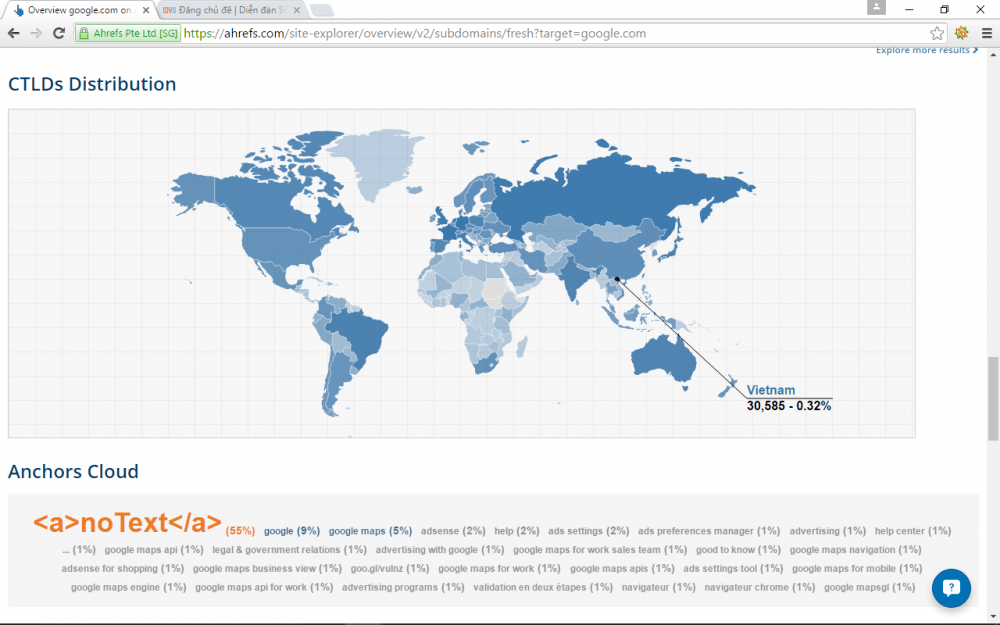
Task: Switch to the 'Overview google.com' tab
Action: (79, 10)
